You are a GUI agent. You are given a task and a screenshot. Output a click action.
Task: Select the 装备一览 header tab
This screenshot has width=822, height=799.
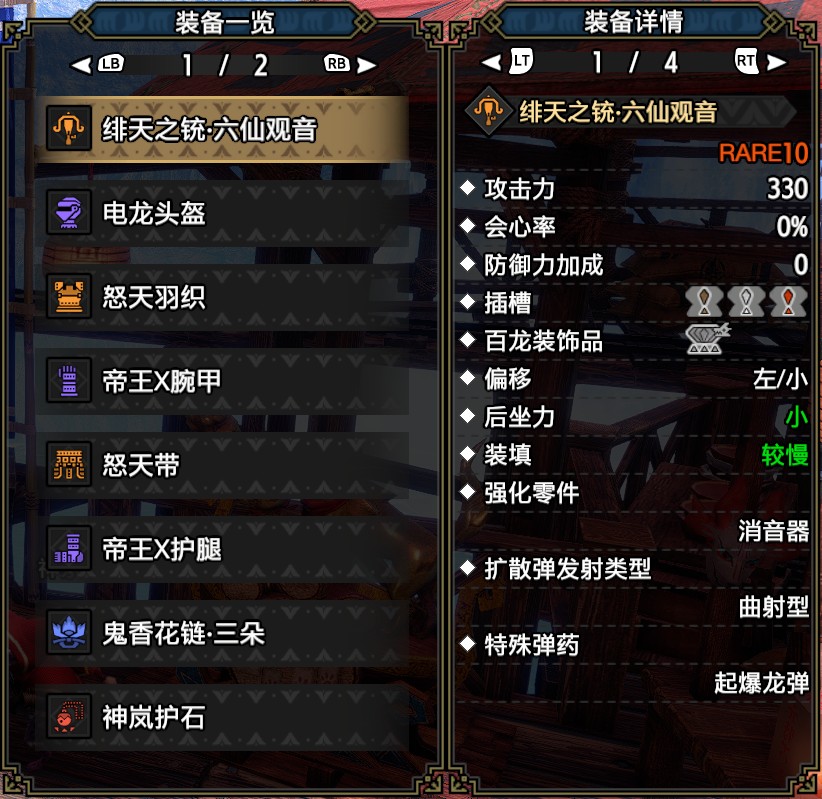coord(224,23)
